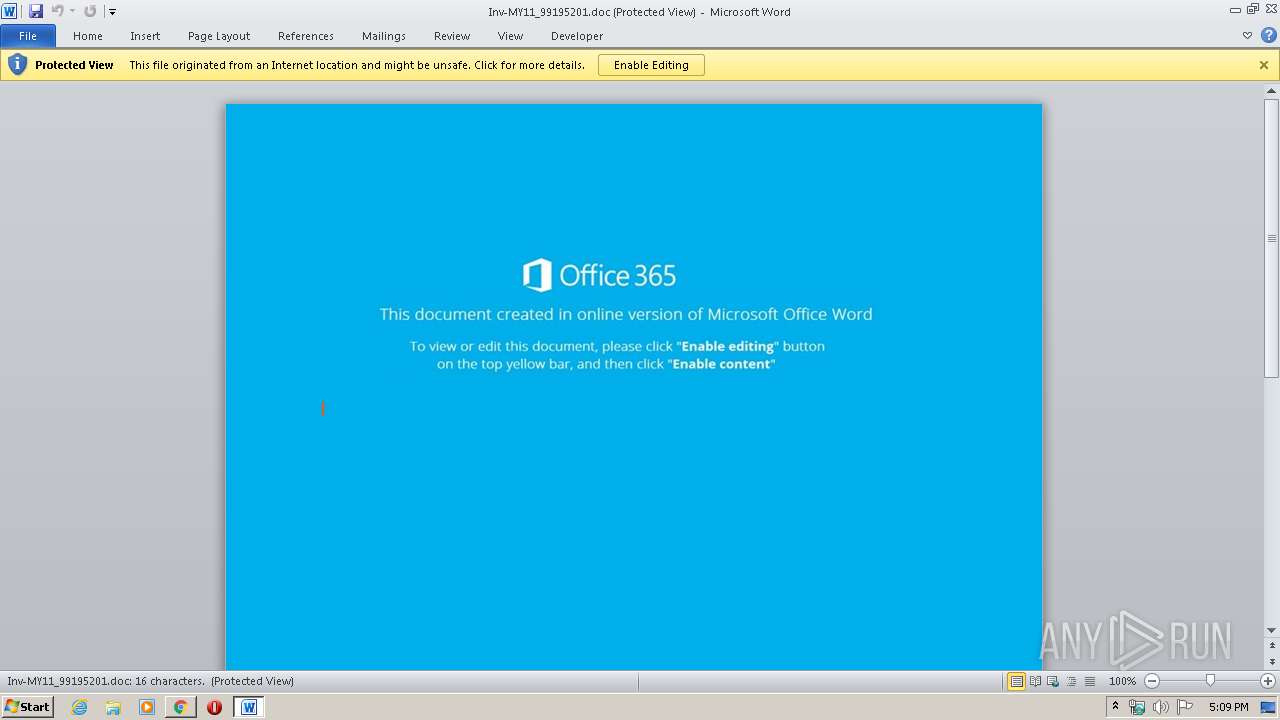Click the vertical scrollbar down arrow
The image size is (1280, 720).
point(1272,630)
